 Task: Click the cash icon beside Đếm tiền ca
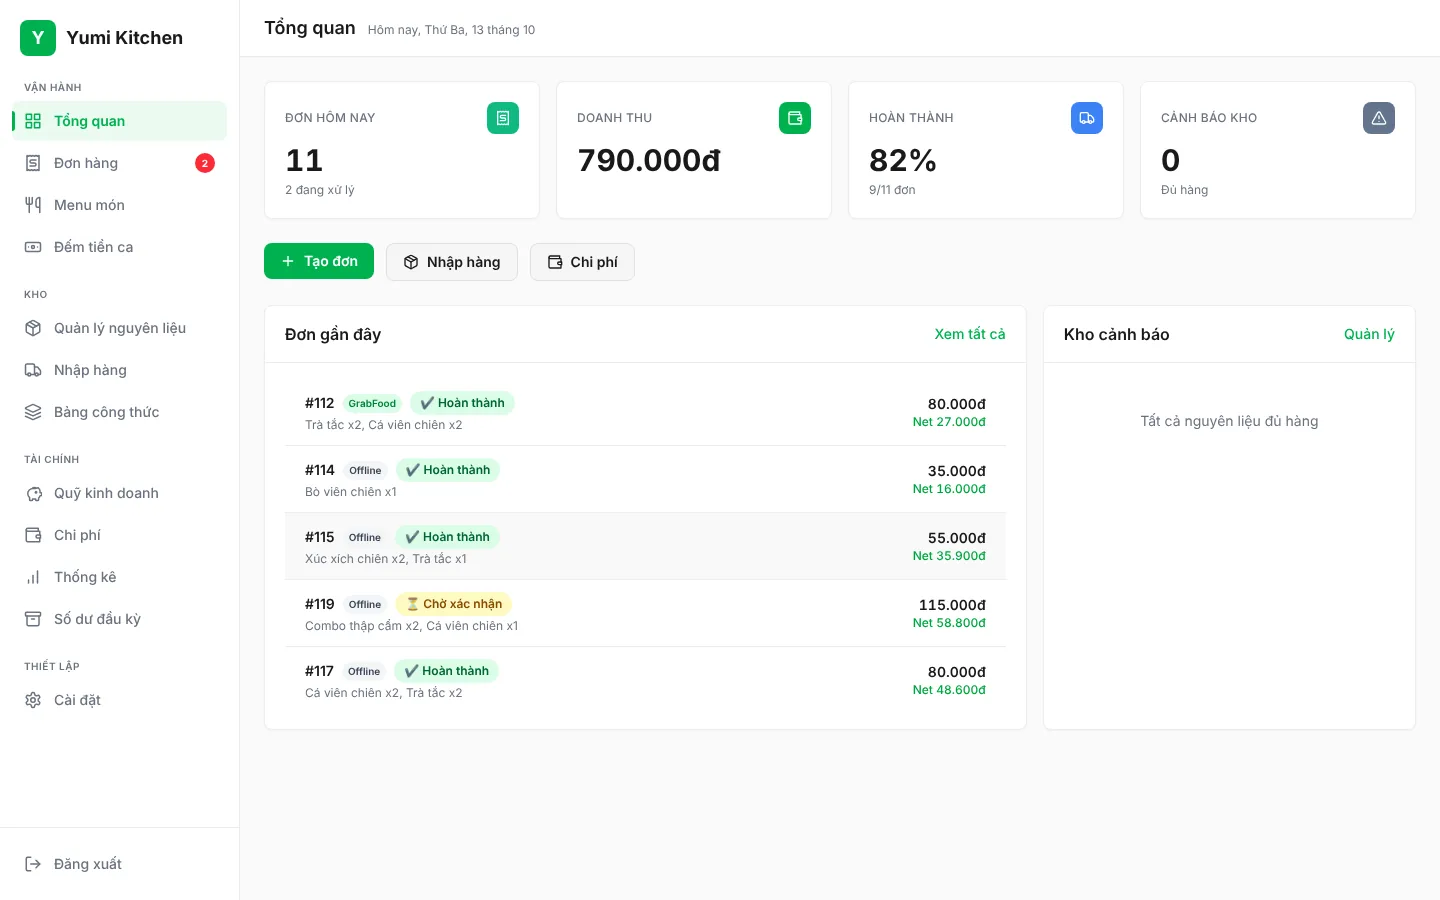coord(33,247)
